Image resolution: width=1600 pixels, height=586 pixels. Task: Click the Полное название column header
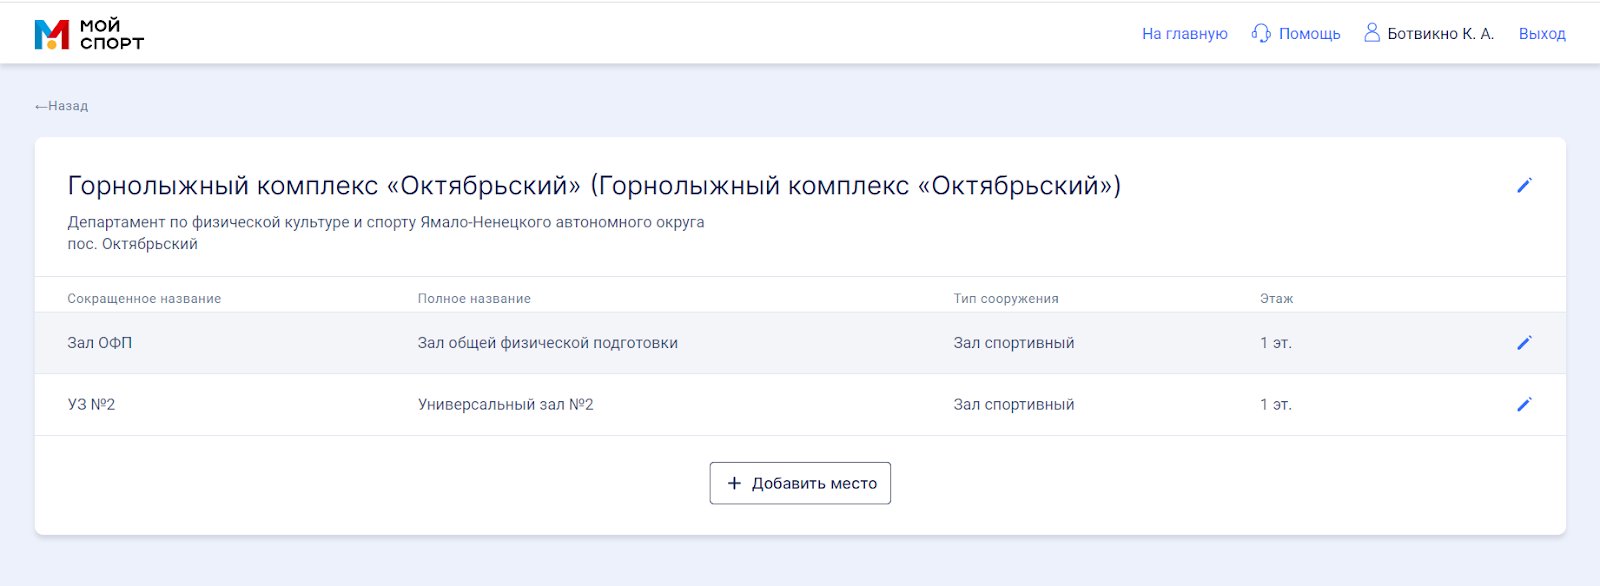[474, 298]
